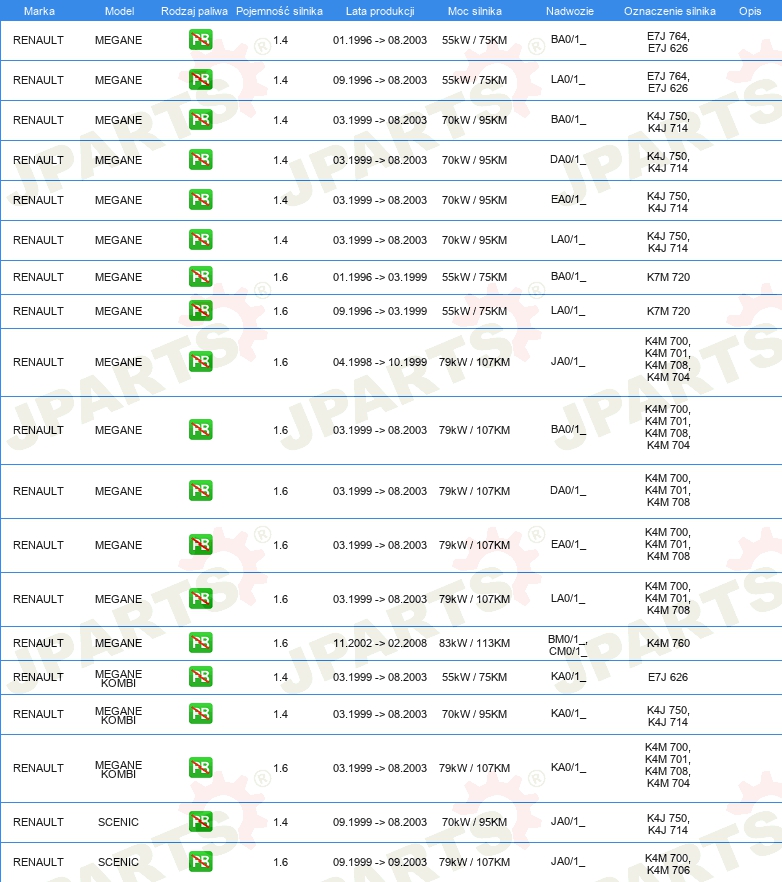
Task: Click the Oznaczenie silnika column header
Action: click(x=669, y=11)
